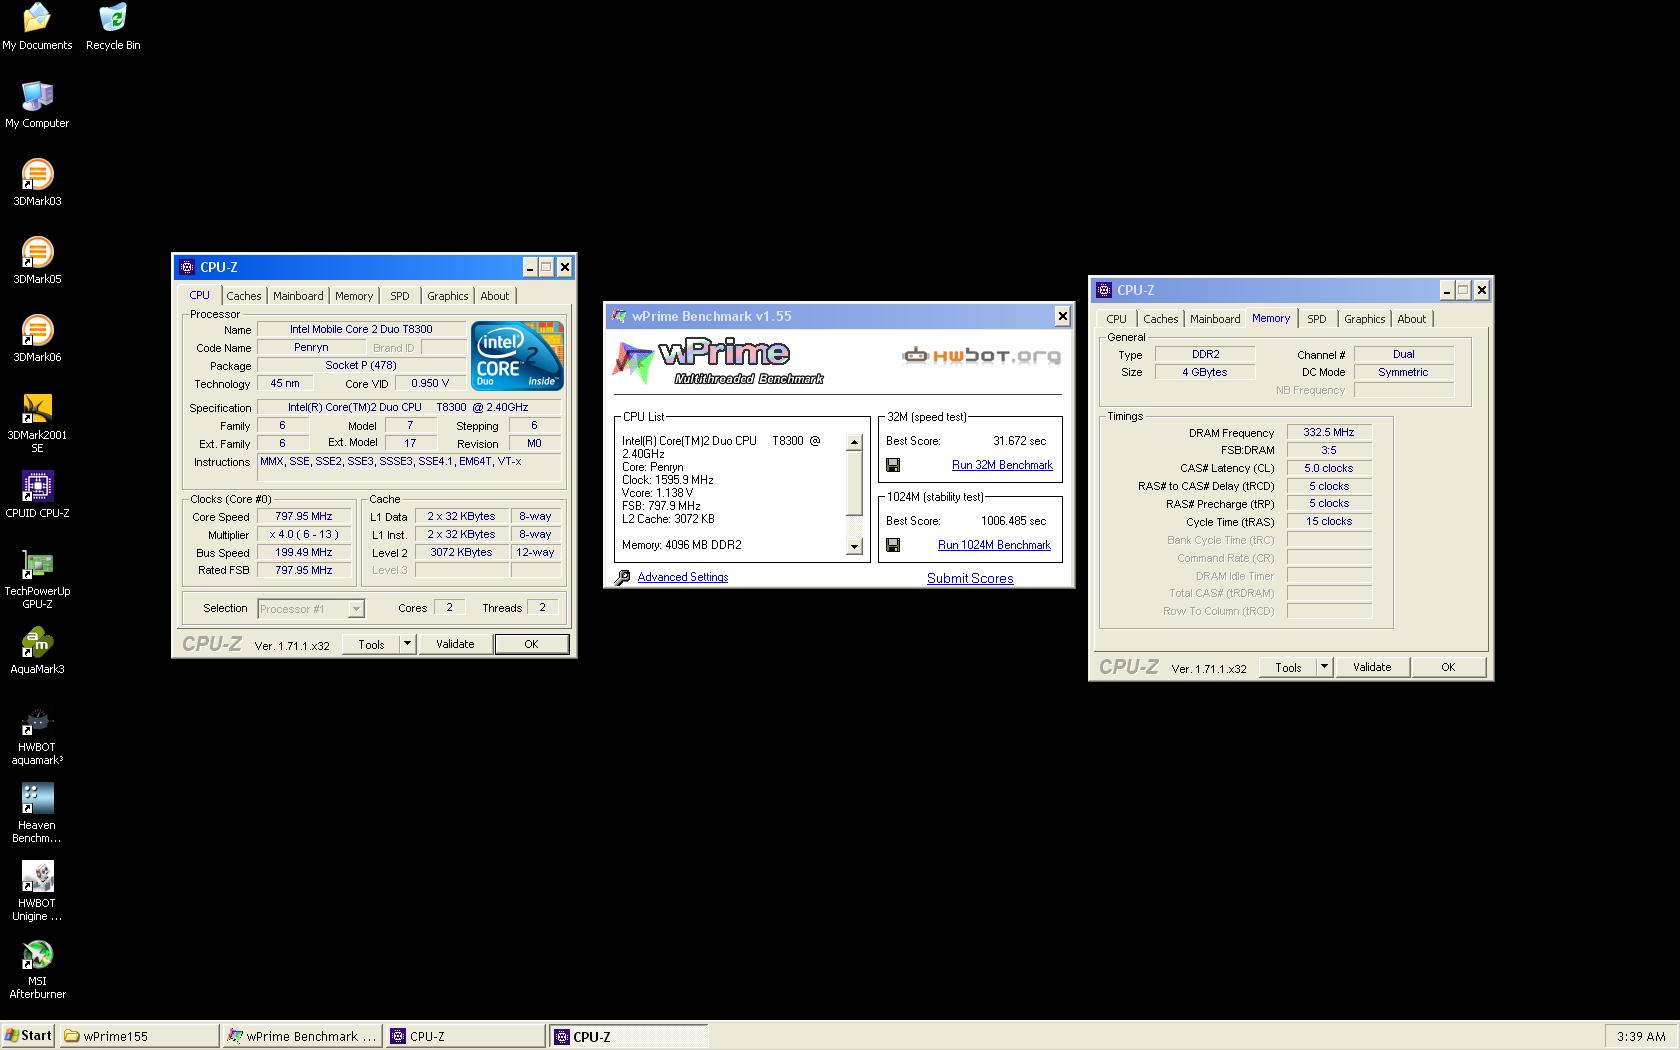1680x1050 pixels.
Task: Click Tools button in left CPU-Z window
Action: click(x=371, y=644)
